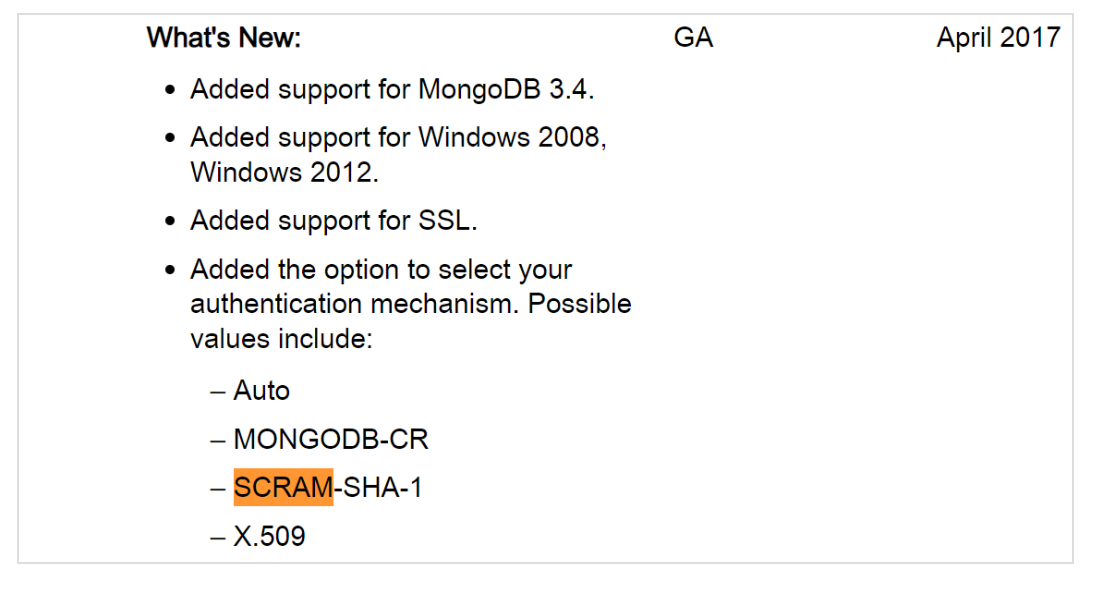Click the dash before "X.509"
Viewport: 1105px width, 591px height.
pyautogui.click(x=218, y=537)
